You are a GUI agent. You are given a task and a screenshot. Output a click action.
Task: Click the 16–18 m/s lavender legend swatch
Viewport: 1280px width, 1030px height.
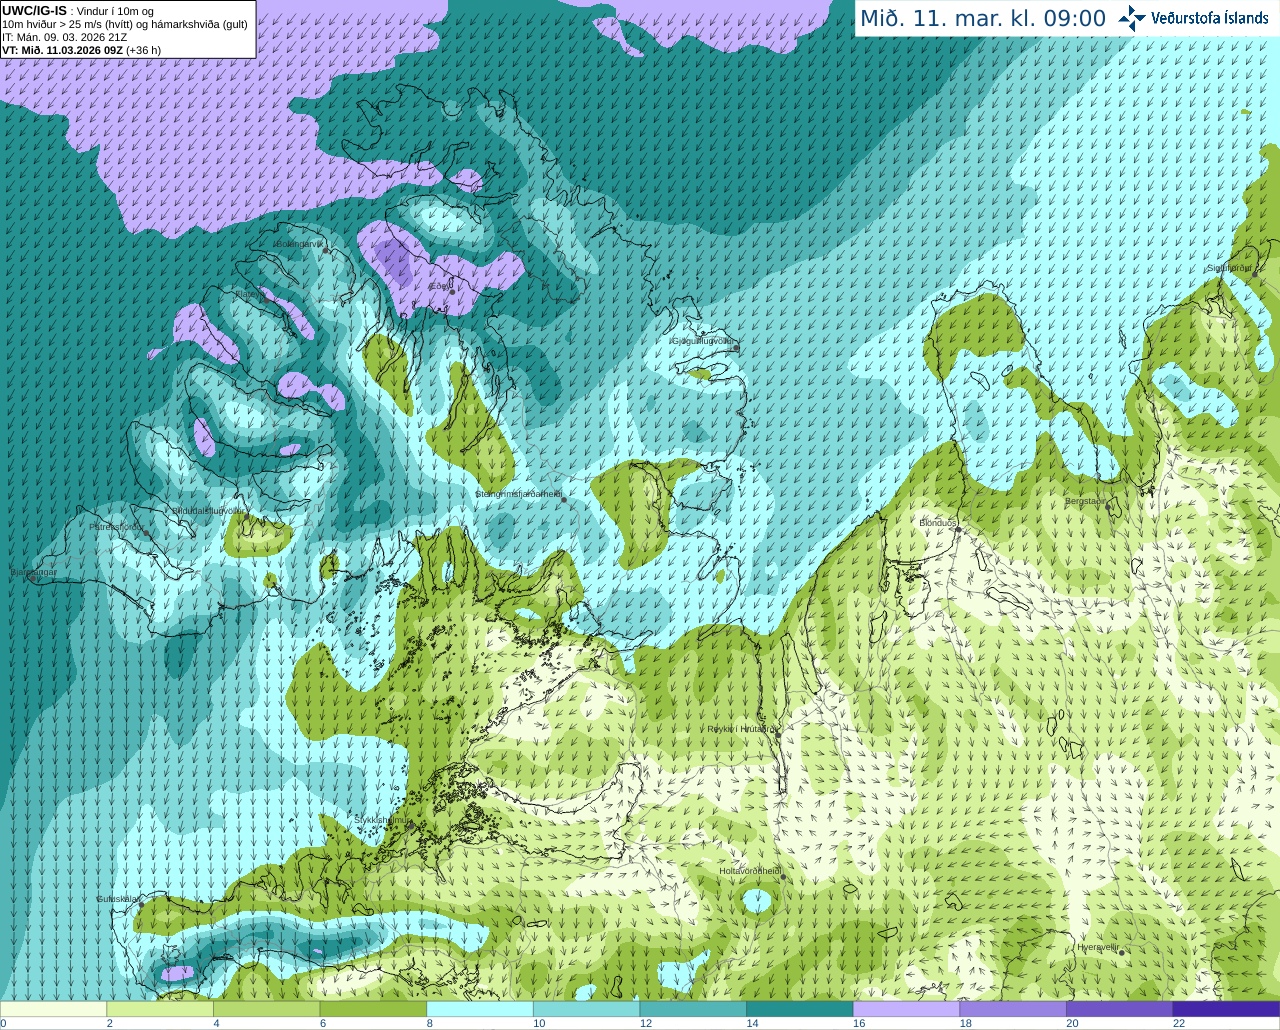[x=906, y=1009]
